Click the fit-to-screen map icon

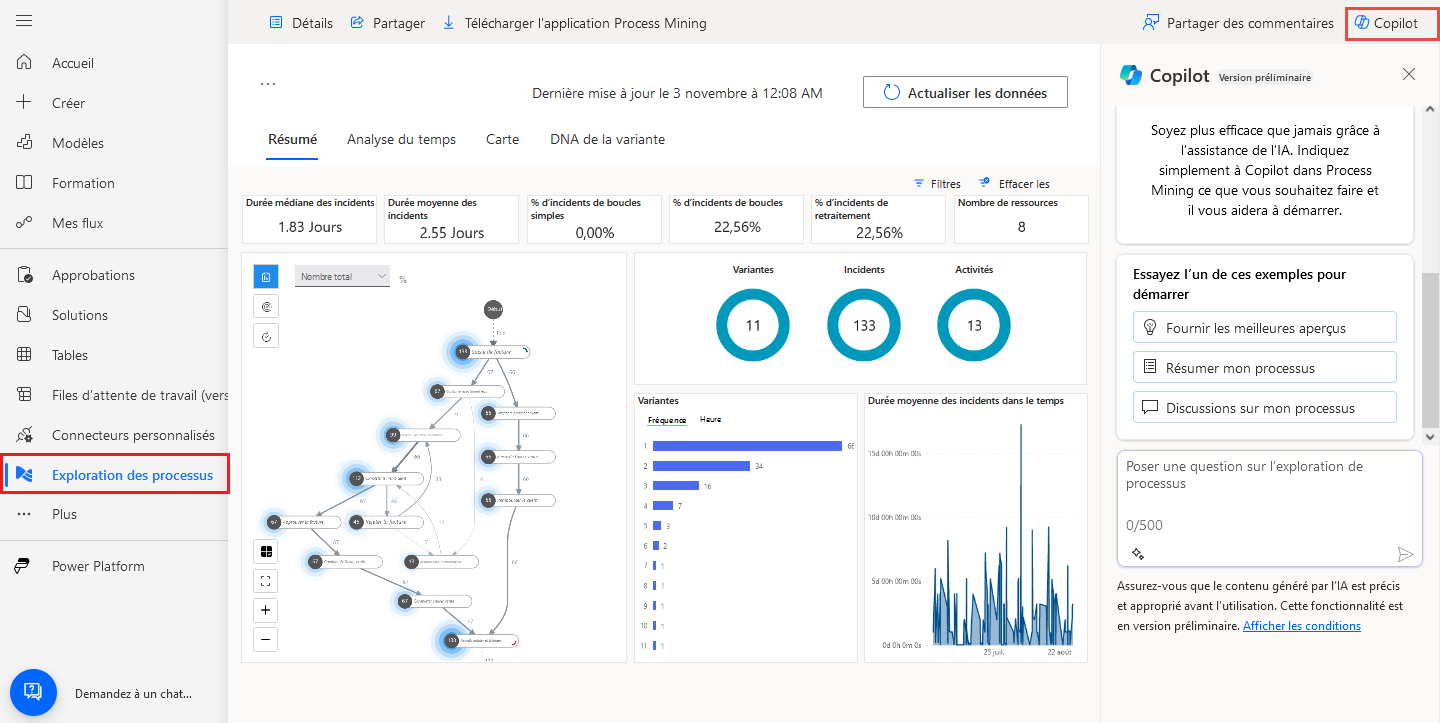pos(266,580)
